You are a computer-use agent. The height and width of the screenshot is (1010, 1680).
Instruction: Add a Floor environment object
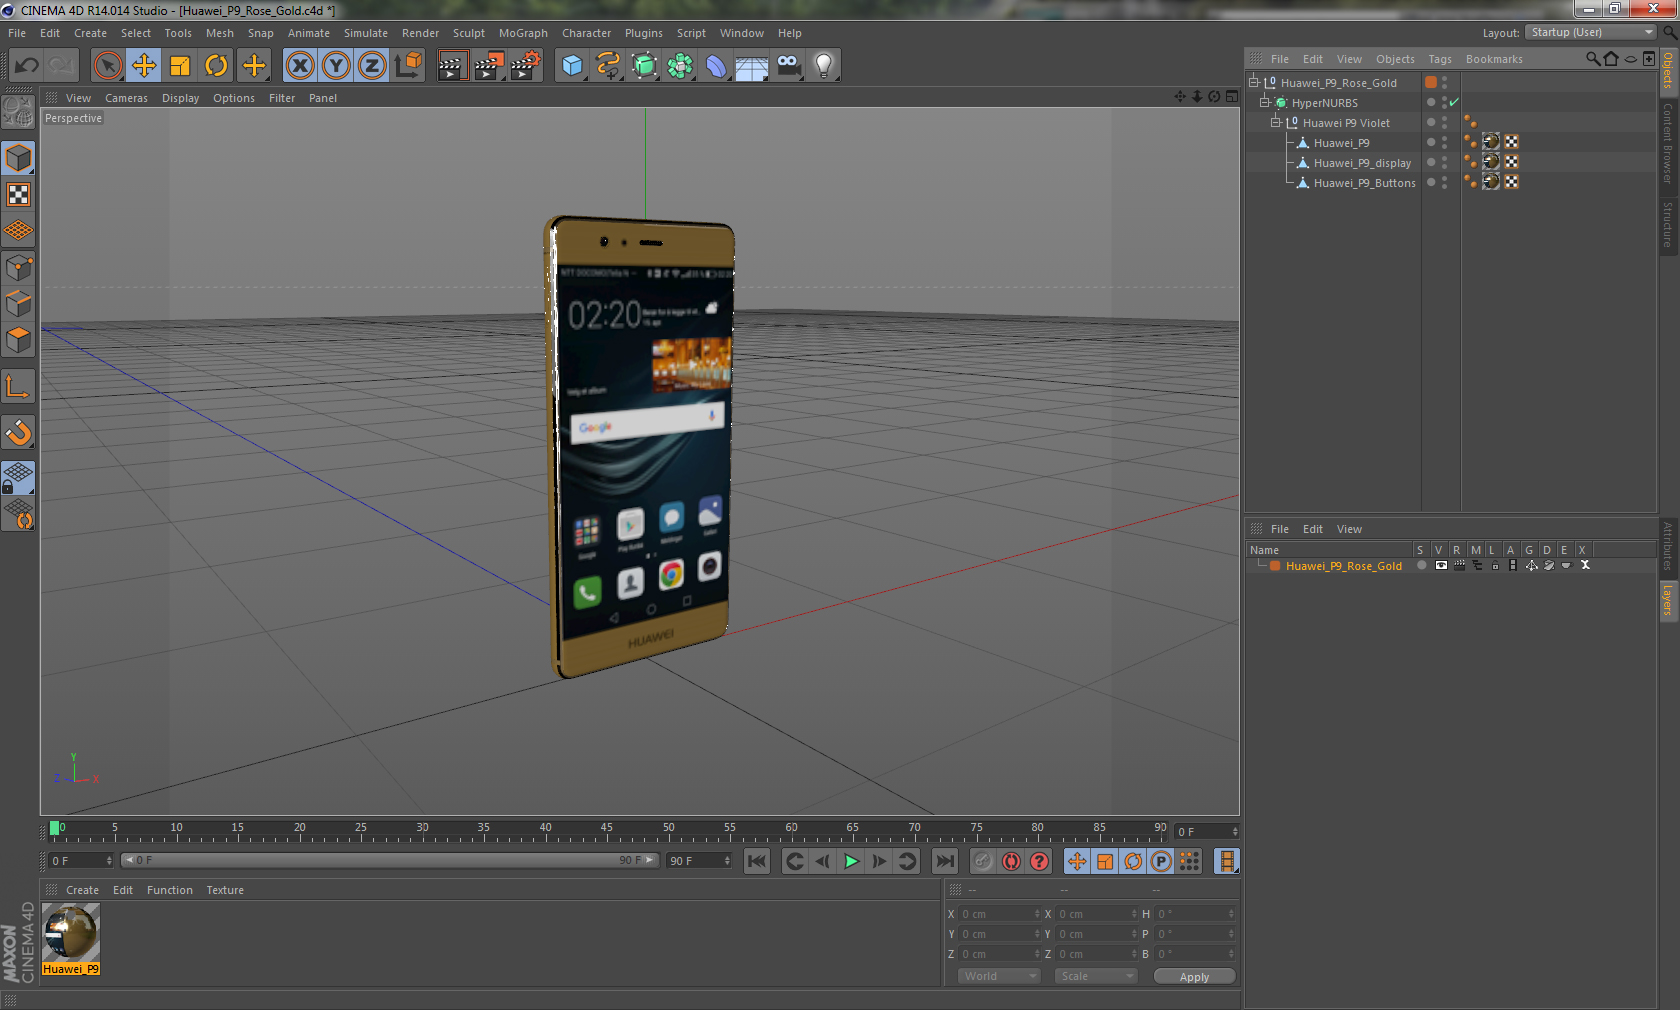click(752, 66)
